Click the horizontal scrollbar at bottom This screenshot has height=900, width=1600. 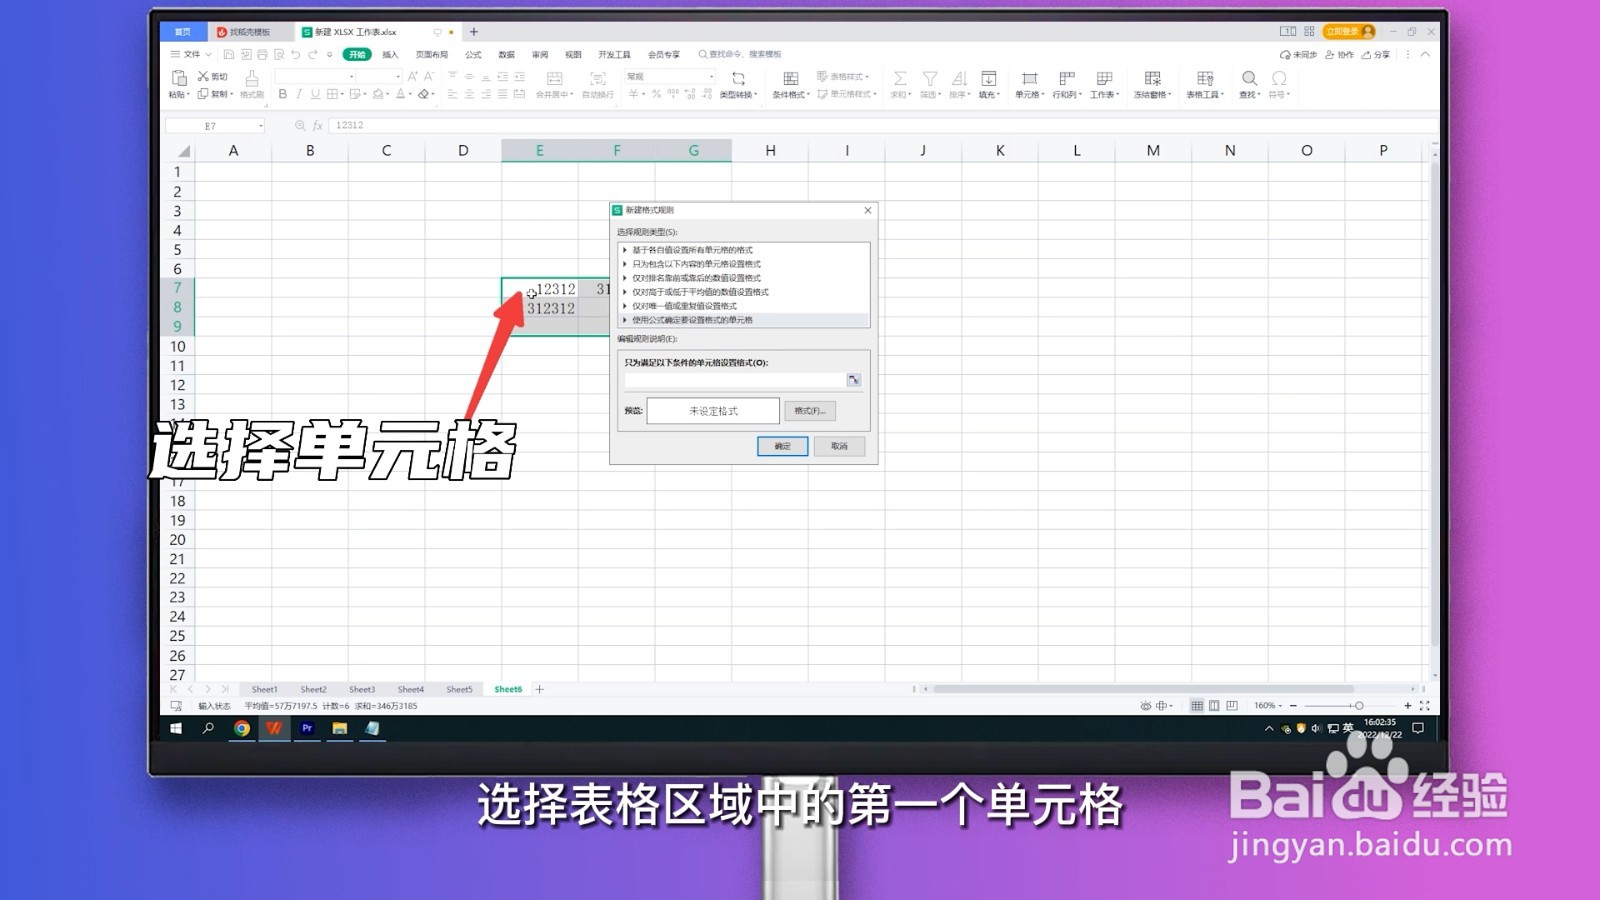[1143, 689]
